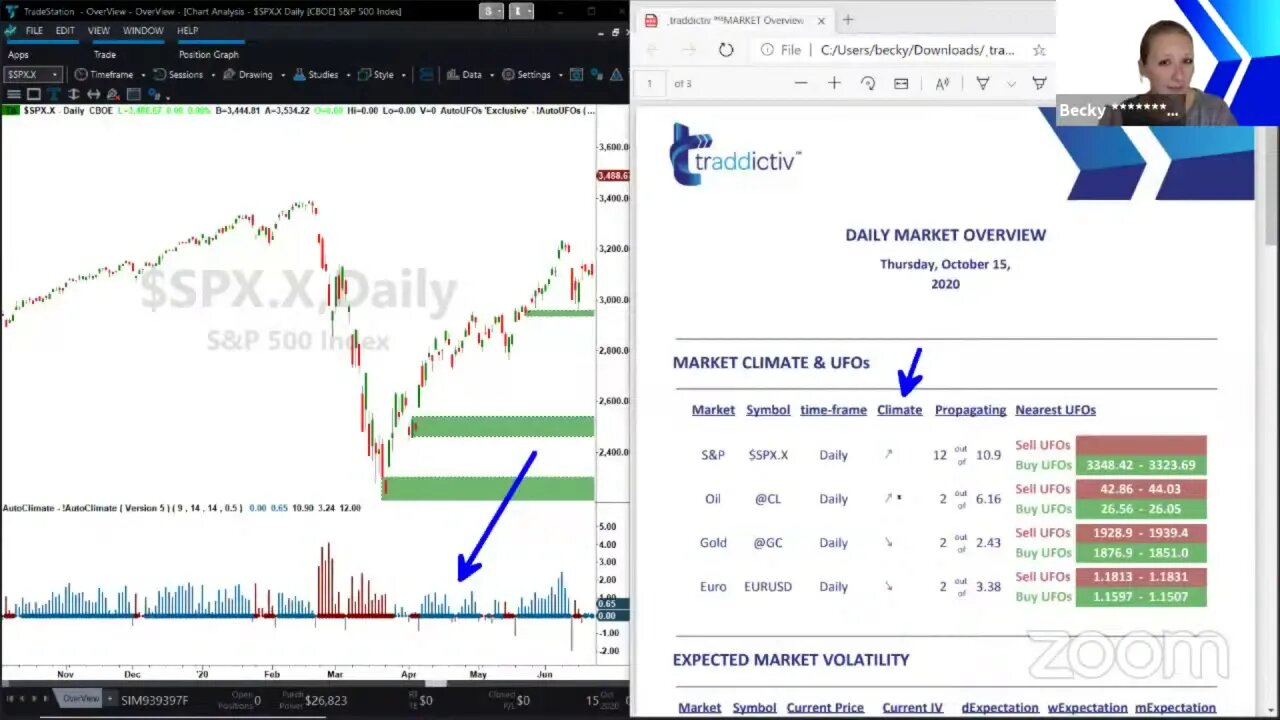Click the Gold Sell UFOs 1928.9 - 1939.4 cell
Viewport: 1280px width, 720px height.
[1141, 533]
